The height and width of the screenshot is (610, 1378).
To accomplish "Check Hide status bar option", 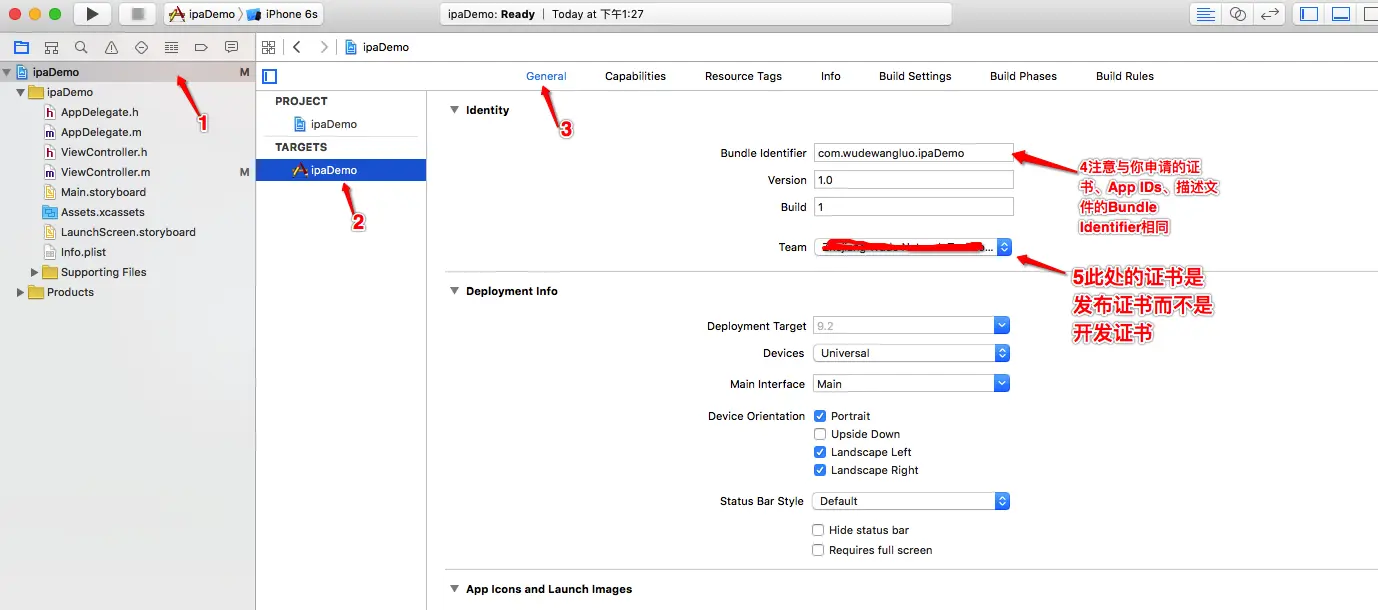I will tap(818, 530).
